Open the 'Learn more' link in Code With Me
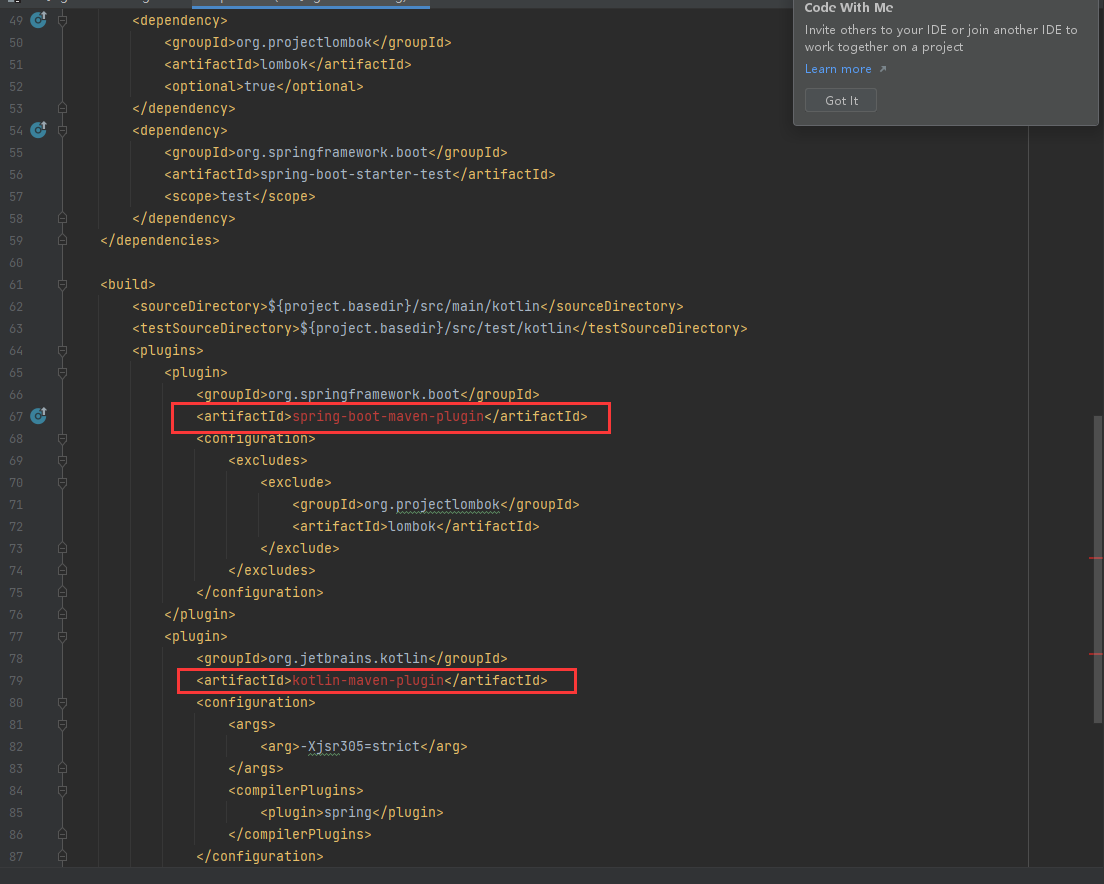1104x884 pixels. tap(838, 69)
